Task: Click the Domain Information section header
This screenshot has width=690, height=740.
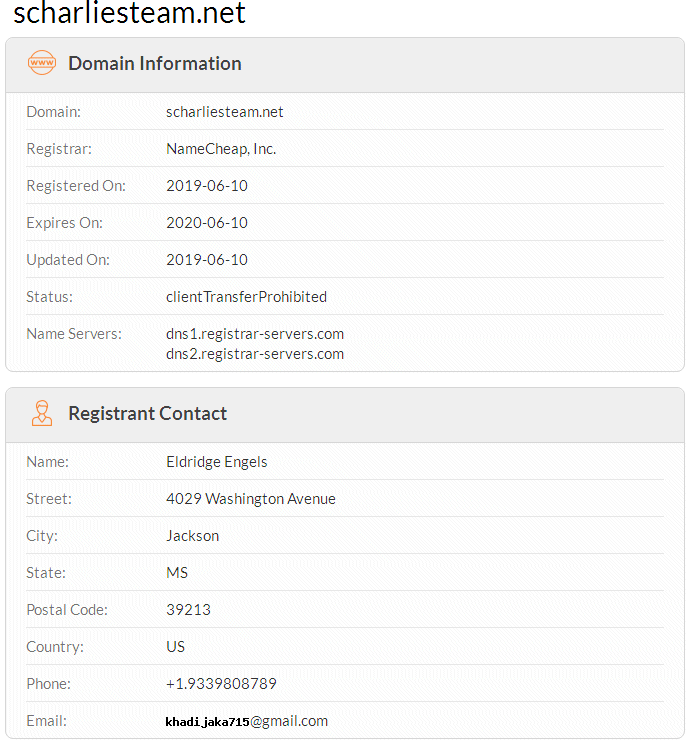Action: (155, 63)
